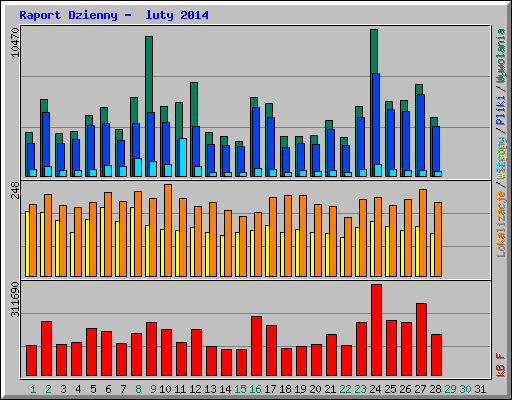Click the Raport Dzienny luty 2014 title
512x400 pixels.
(x=114, y=15)
